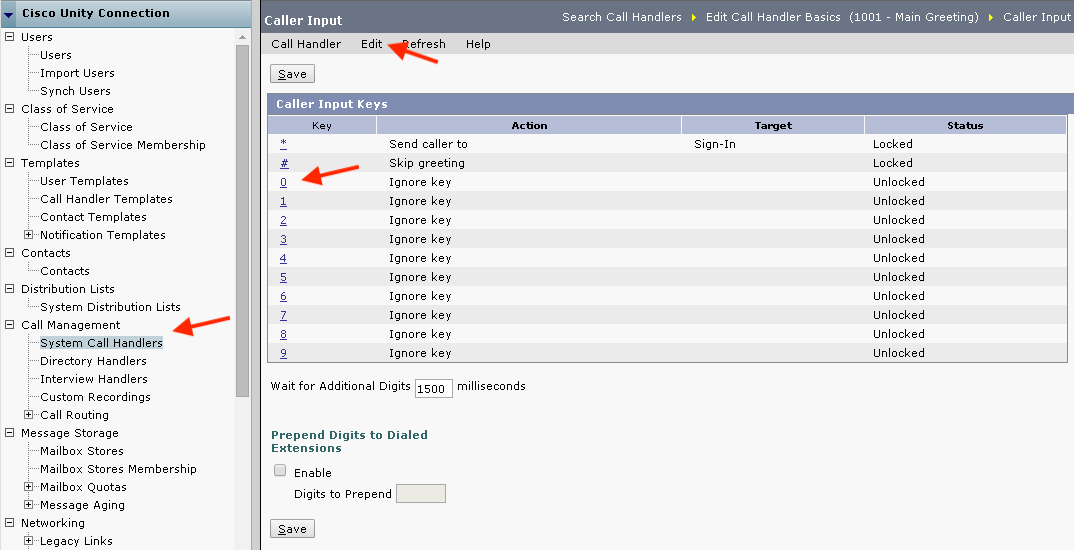The image size is (1074, 550).
Task: Expand the Notification Templates node
Action: pos(29,234)
